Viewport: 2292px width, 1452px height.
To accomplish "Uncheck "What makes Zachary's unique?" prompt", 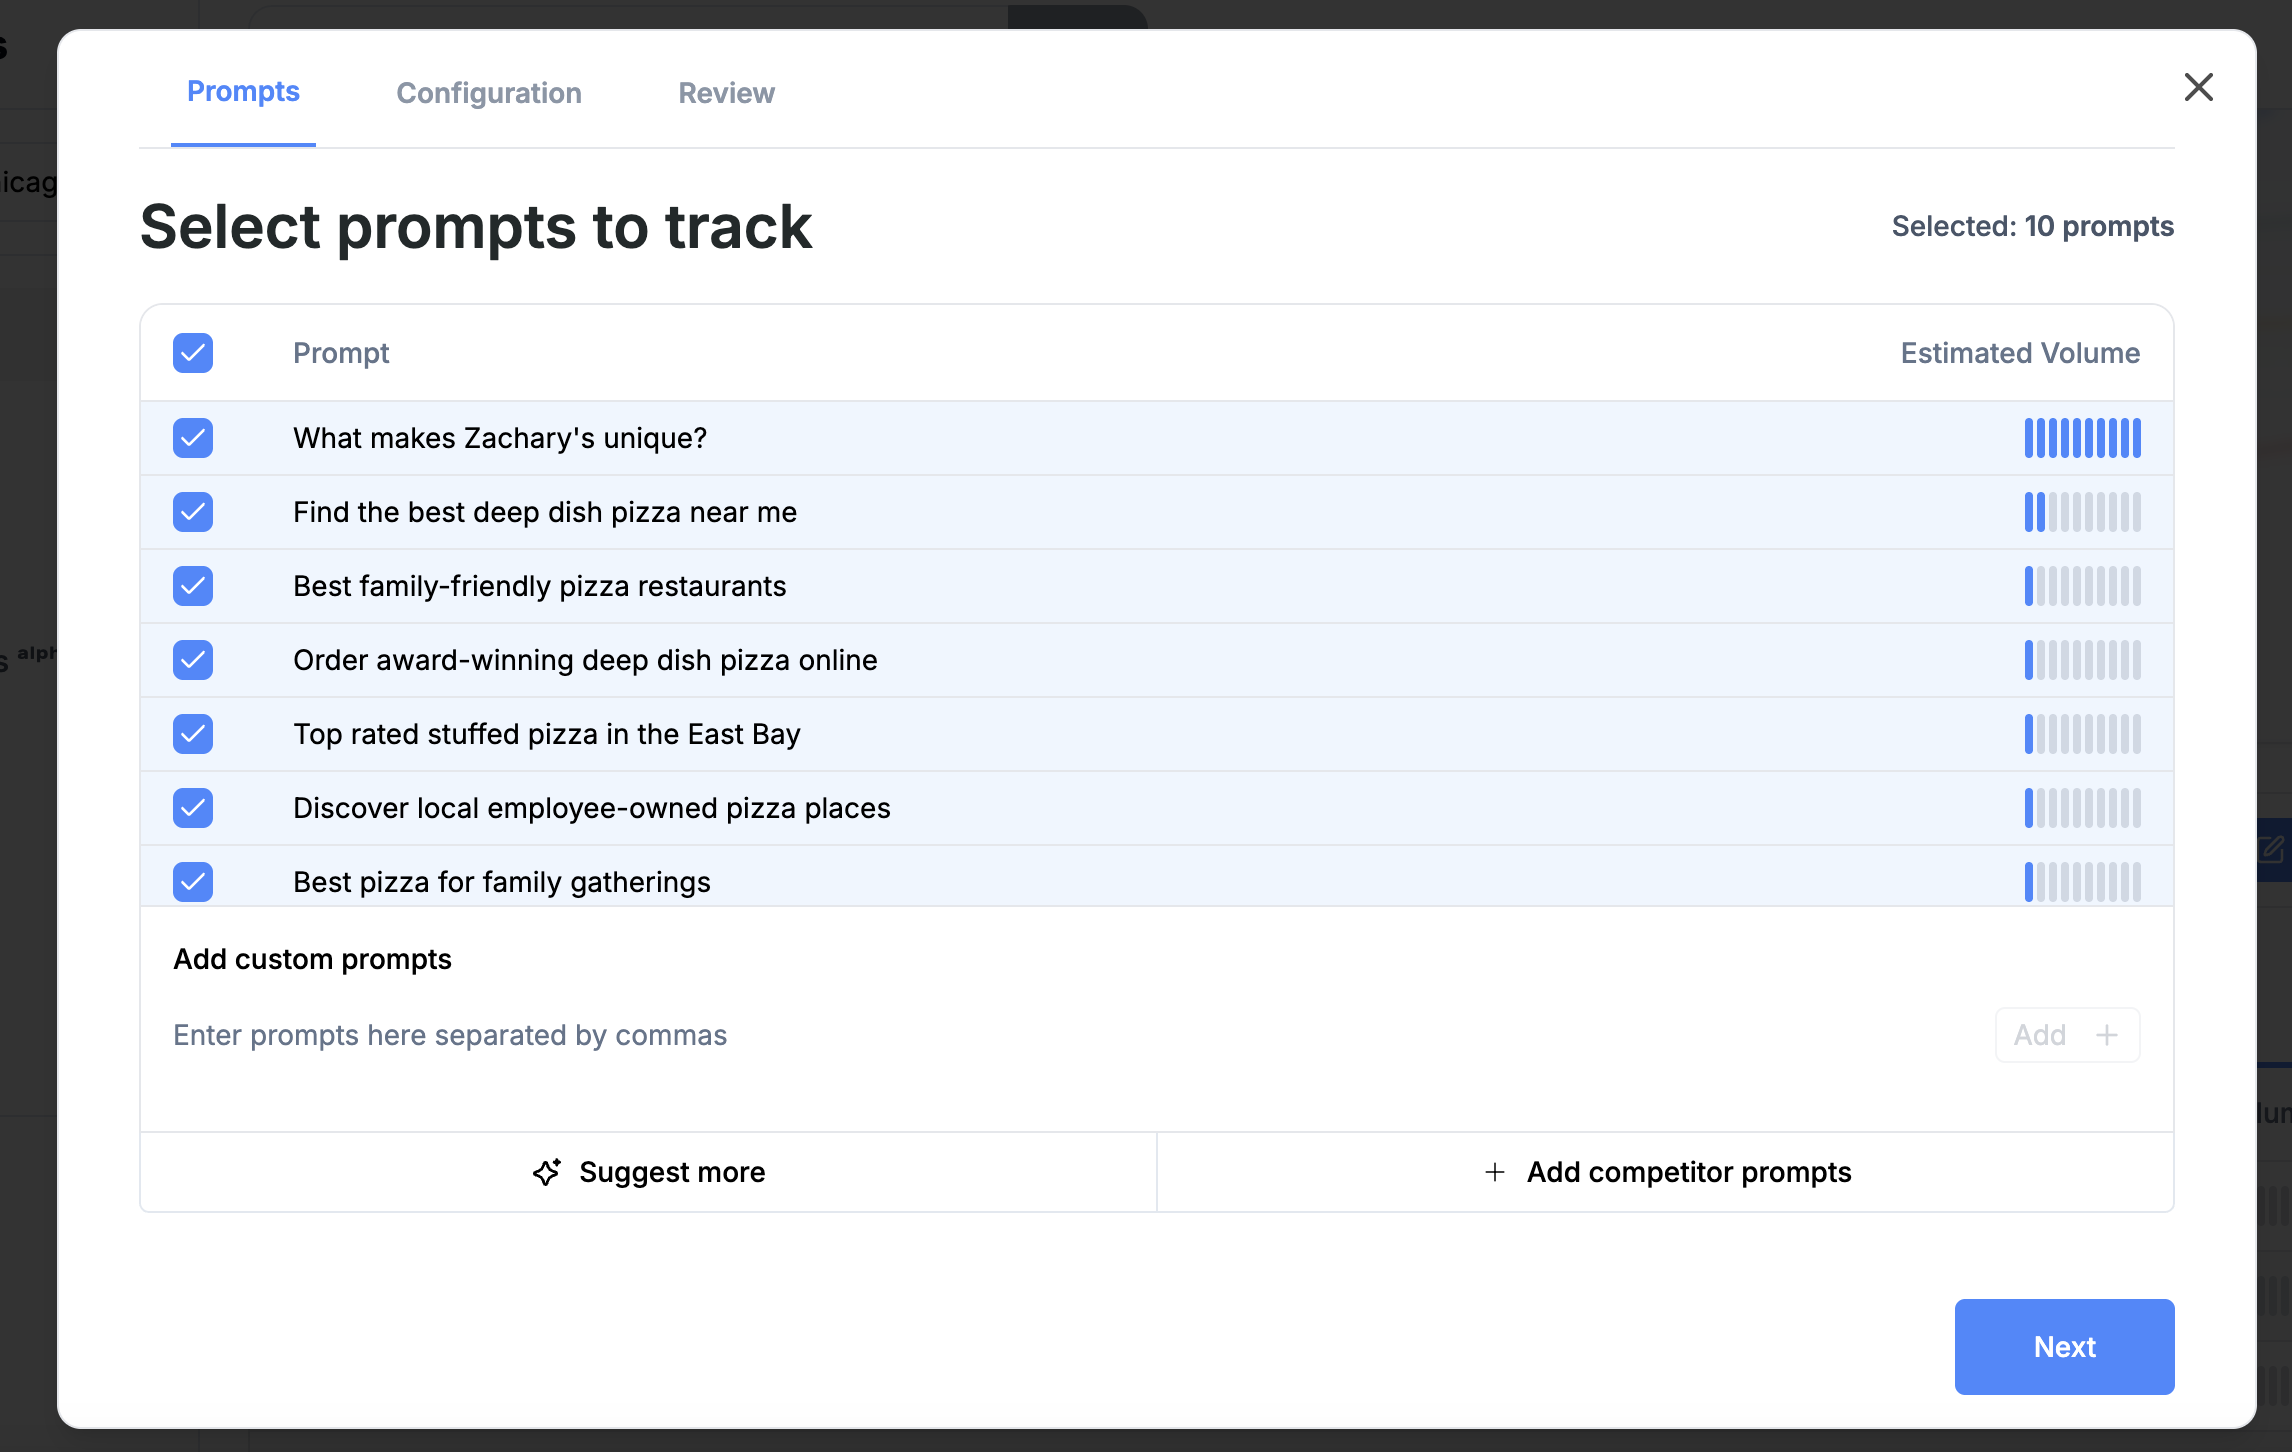I will tap(193, 438).
